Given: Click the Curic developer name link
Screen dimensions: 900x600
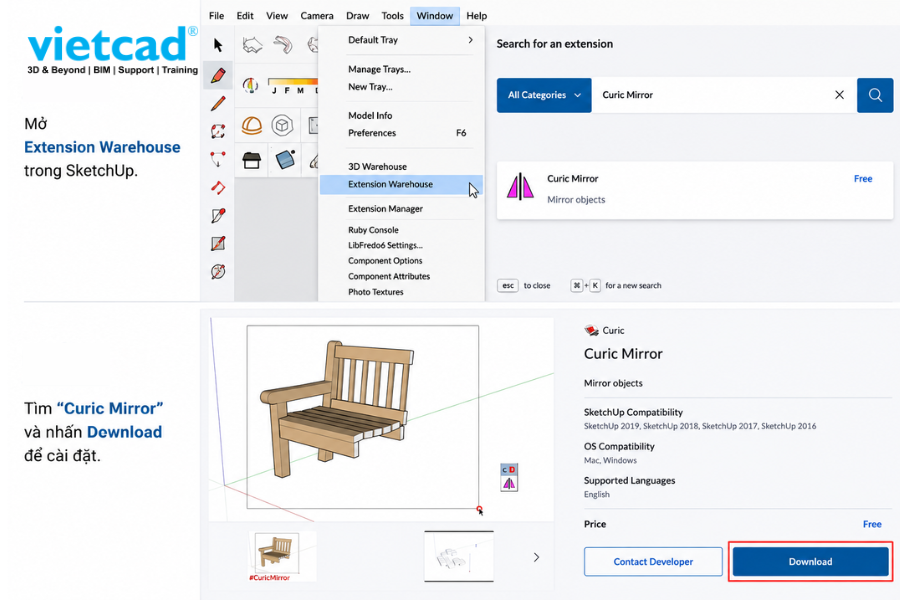Looking at the screenshot, I should coord(613,331).
